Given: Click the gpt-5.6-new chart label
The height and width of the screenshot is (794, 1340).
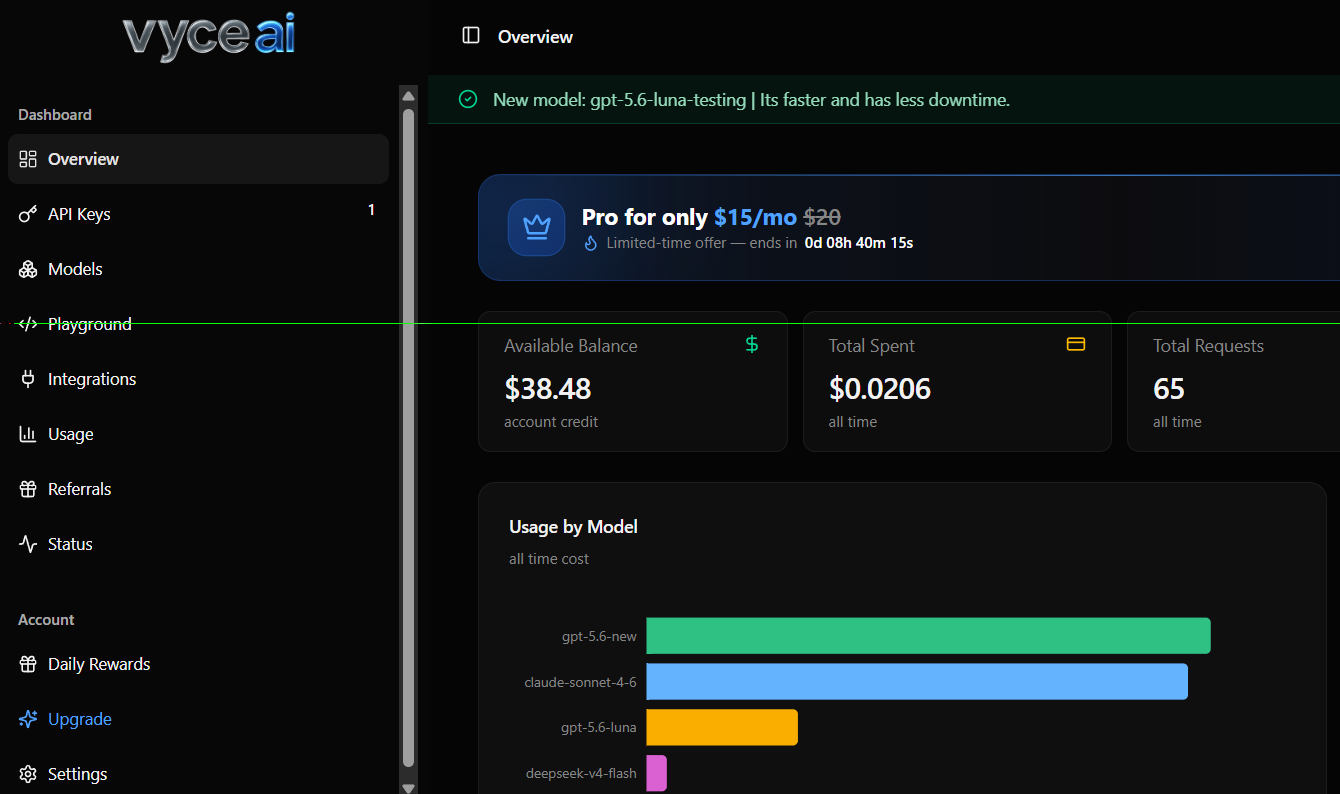Looking at the screenshot, I should click(x=599, y=636).
